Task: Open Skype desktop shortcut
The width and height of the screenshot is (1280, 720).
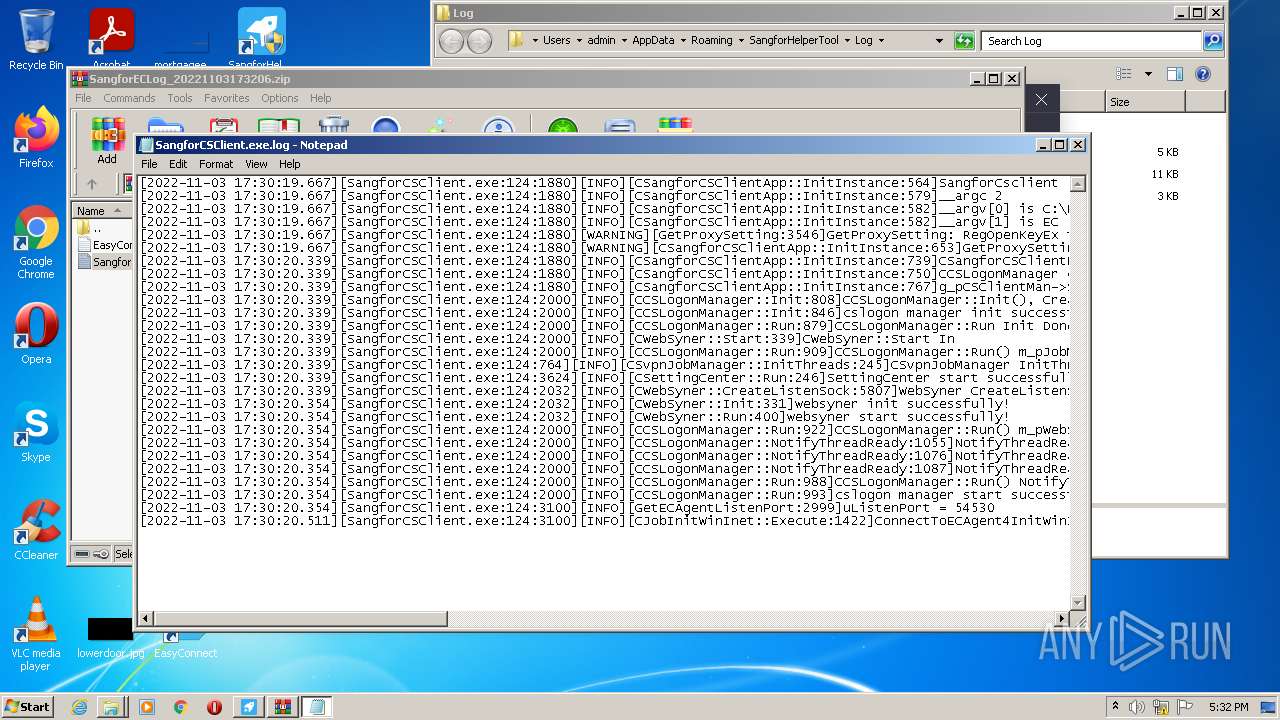Action: [x=36, y=432]
